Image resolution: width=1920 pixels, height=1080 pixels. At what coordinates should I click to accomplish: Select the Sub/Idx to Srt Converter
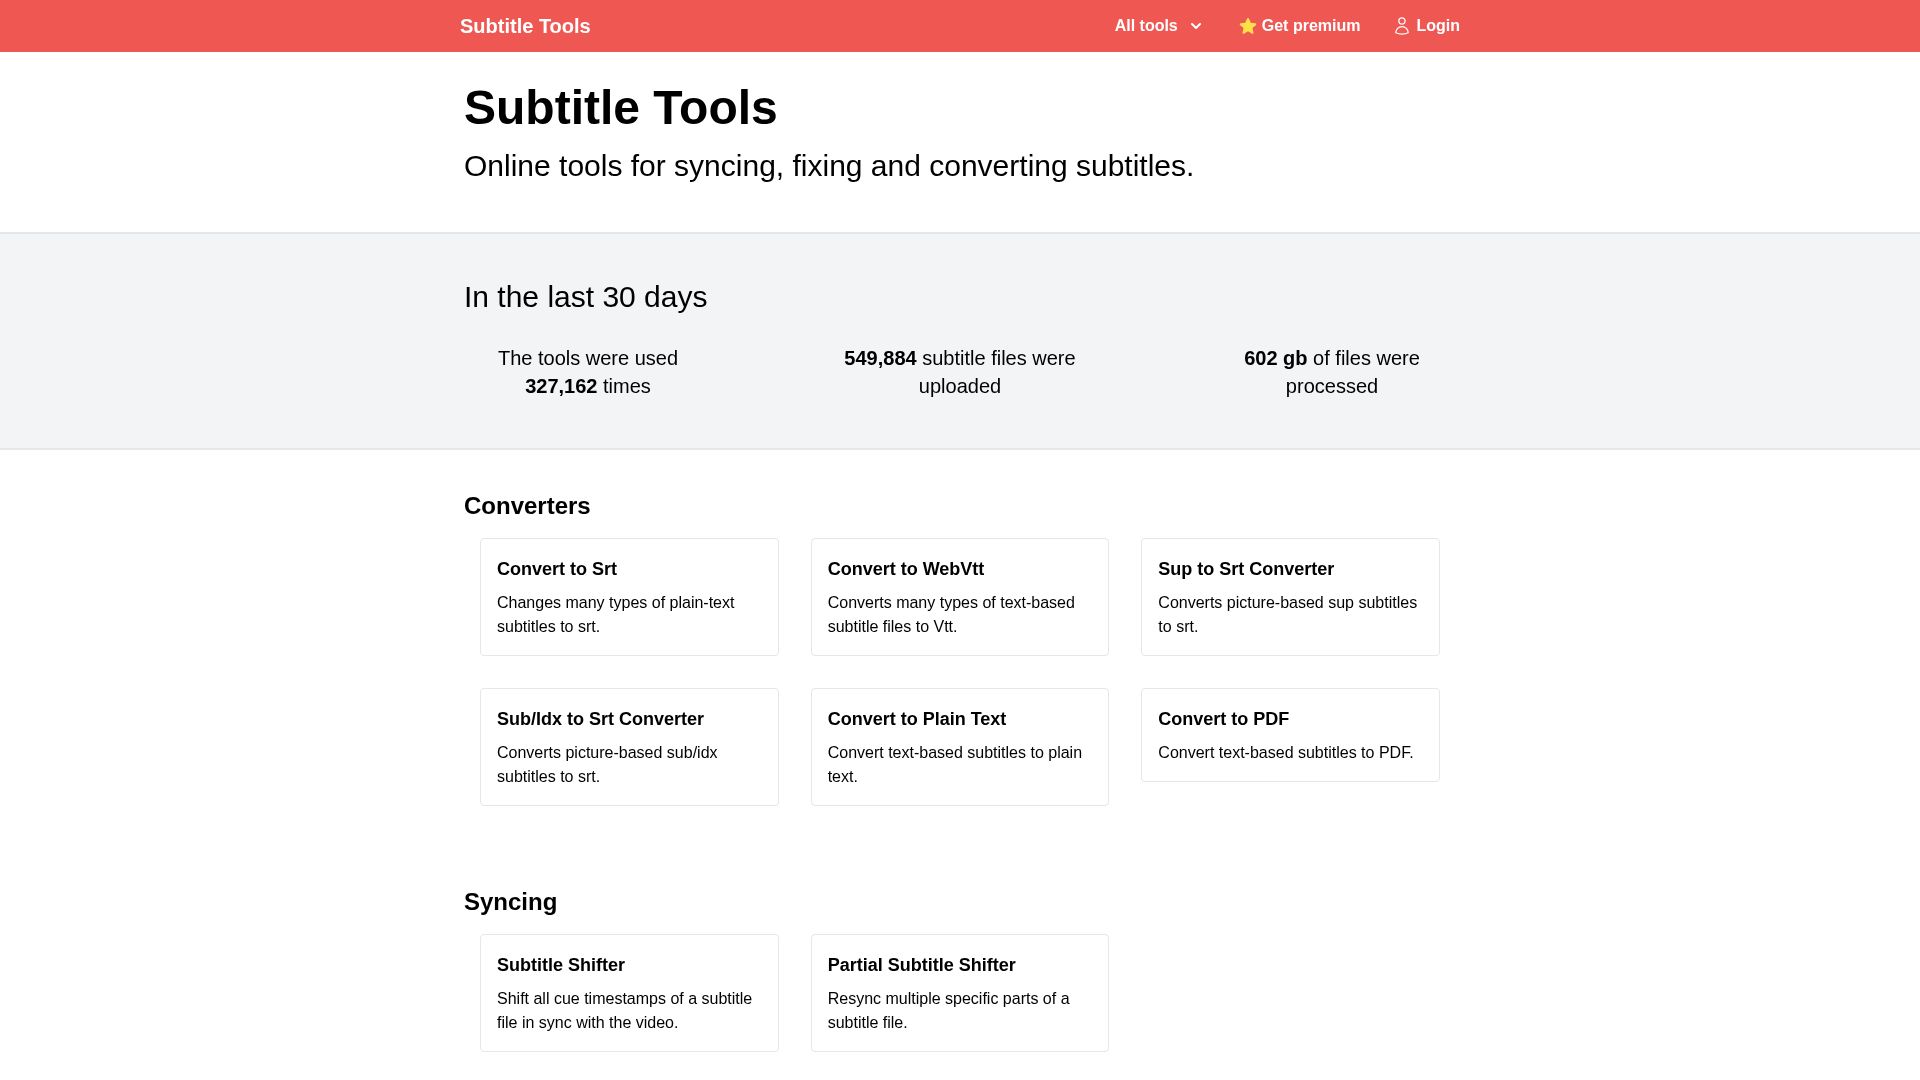click(629, 747)
